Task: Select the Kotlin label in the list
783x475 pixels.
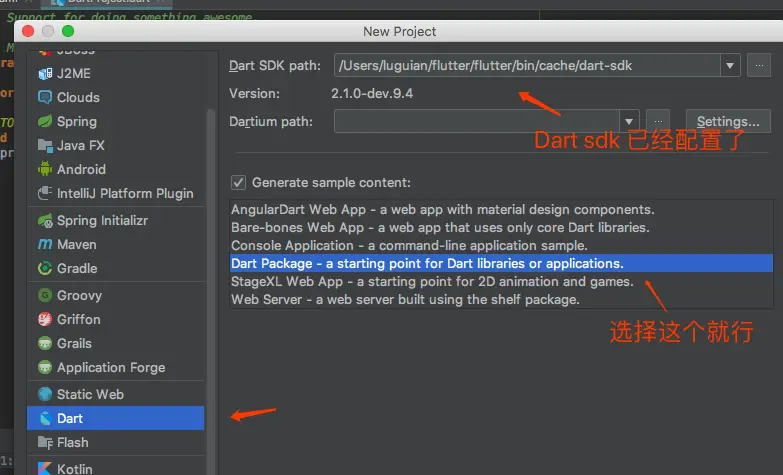Action: [75, 469]
